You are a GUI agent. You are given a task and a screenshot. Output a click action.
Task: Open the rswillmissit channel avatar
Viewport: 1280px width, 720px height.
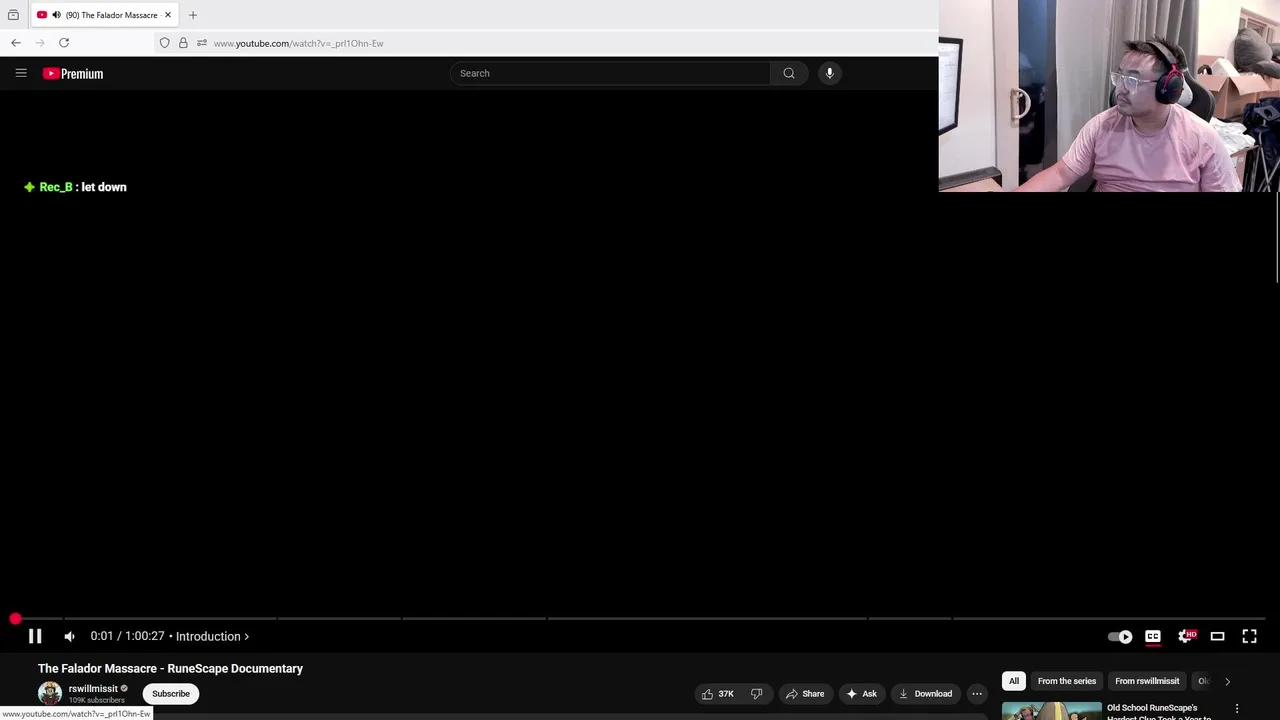(x=50, y=693)
